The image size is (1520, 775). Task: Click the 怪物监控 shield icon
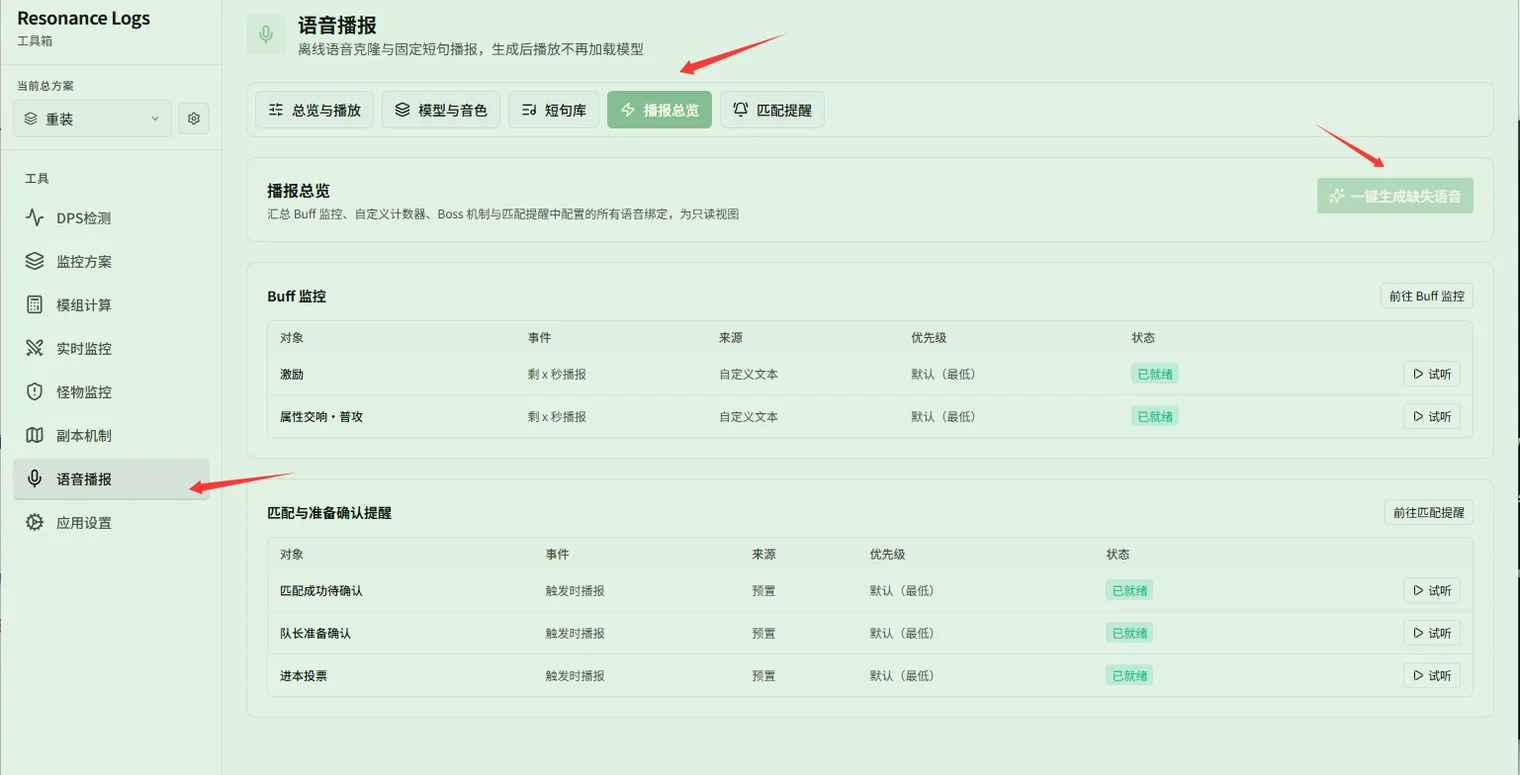(x=35, y=392)
